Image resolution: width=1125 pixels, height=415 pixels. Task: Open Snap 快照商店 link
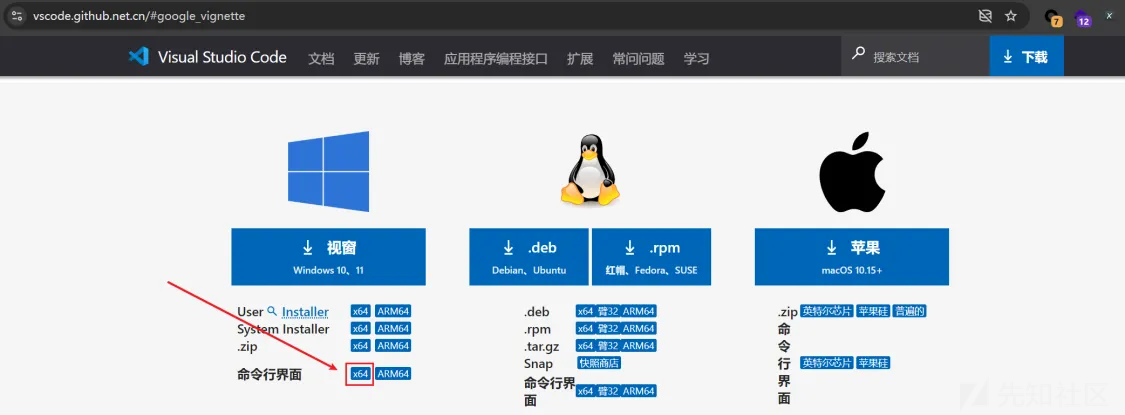point(599,363)
